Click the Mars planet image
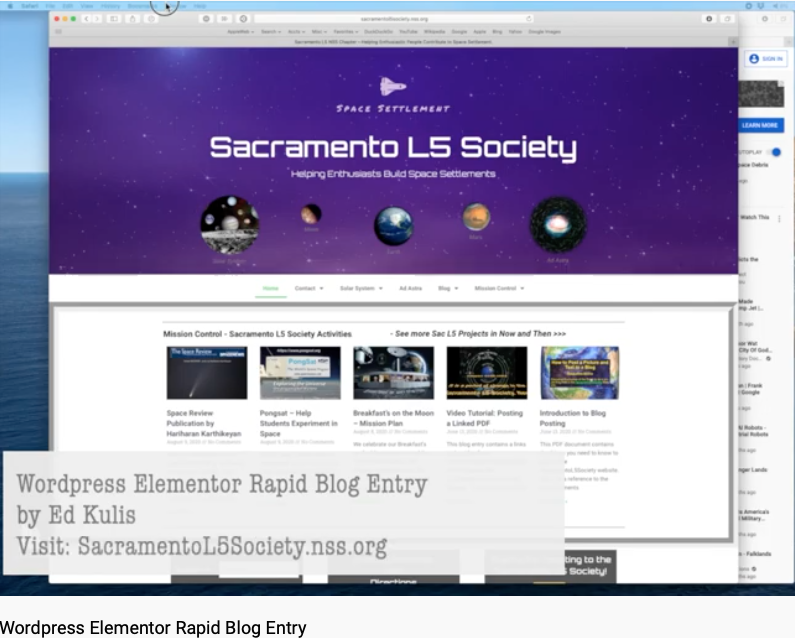The image size is (795, 638). (476, 217)
